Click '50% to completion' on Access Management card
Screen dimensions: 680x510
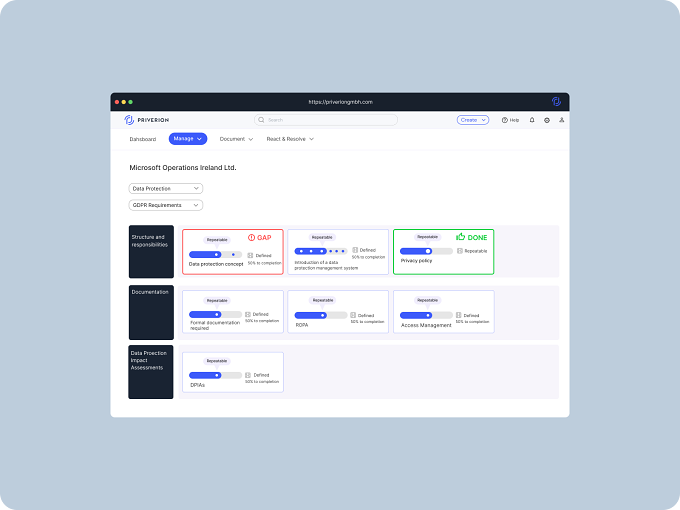472,322
